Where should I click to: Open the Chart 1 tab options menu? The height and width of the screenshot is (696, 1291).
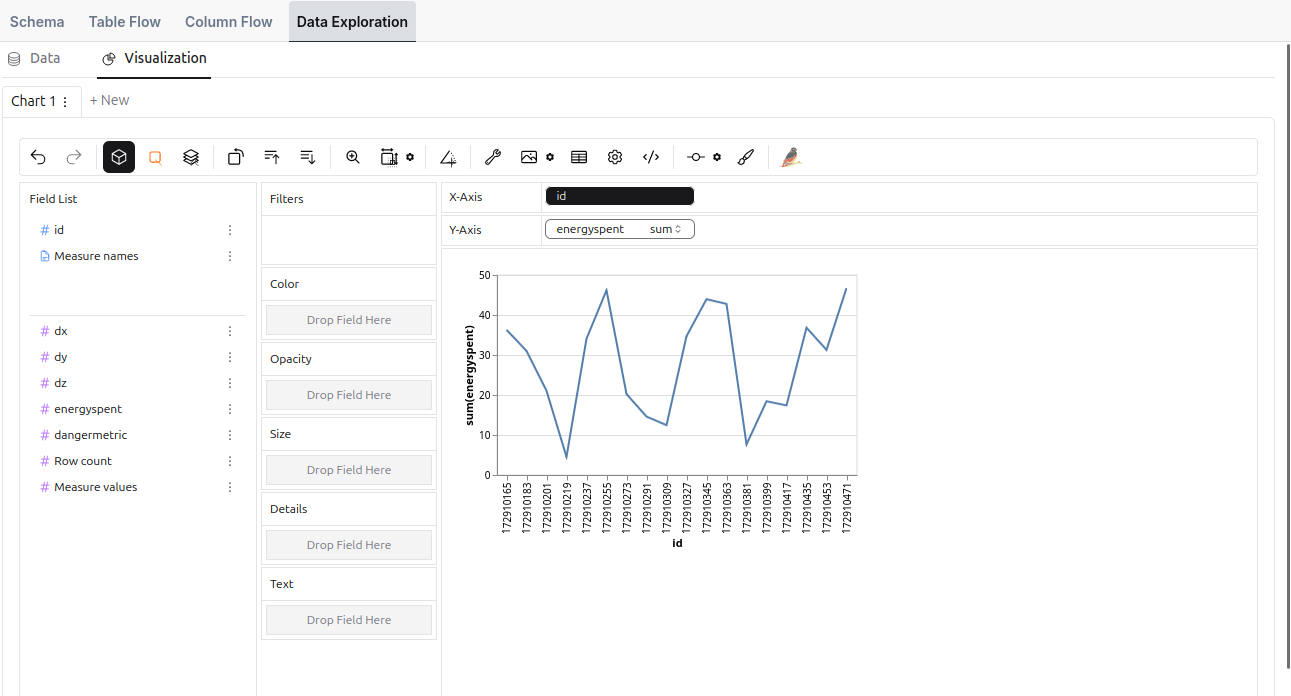66,101
